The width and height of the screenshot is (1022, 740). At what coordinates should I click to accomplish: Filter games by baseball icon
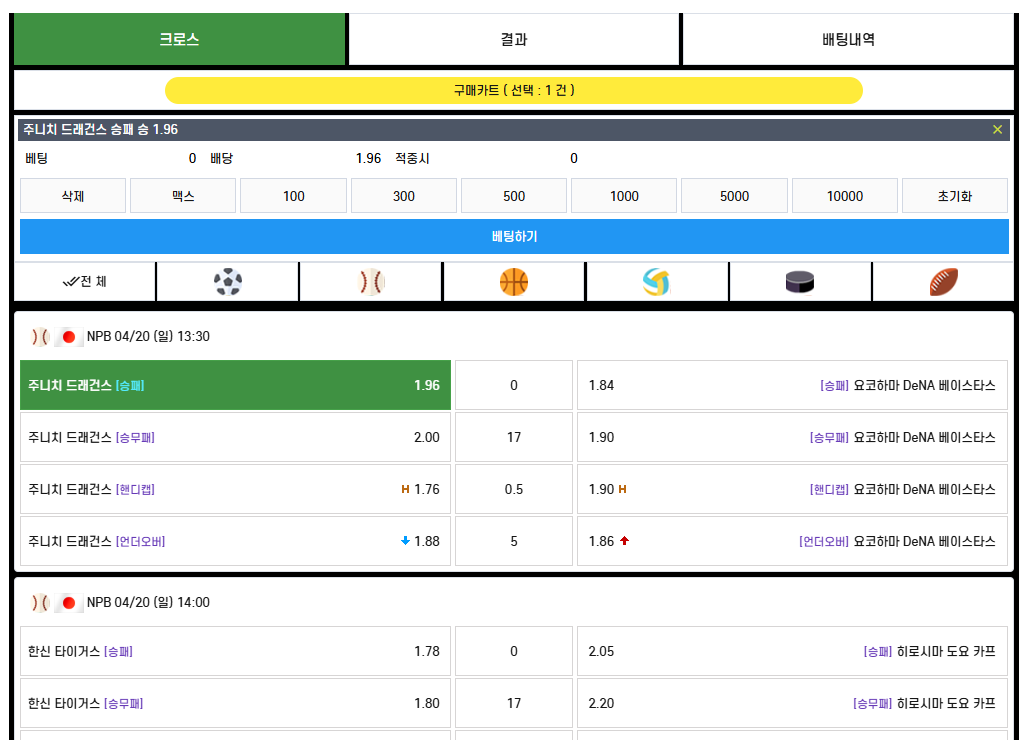[x=371, y=282]
